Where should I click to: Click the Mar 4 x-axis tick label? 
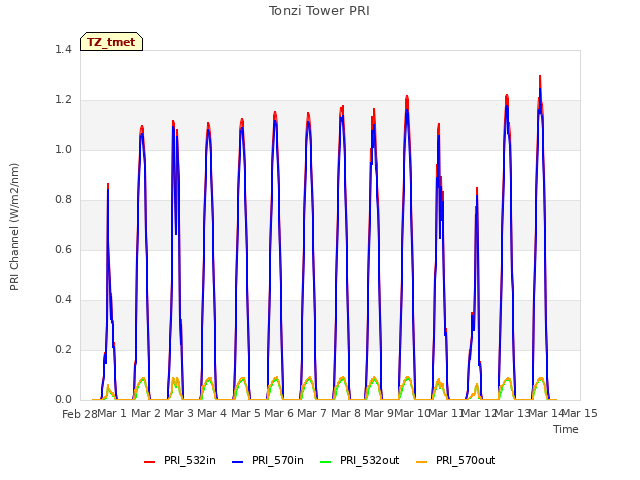(212, 413)
